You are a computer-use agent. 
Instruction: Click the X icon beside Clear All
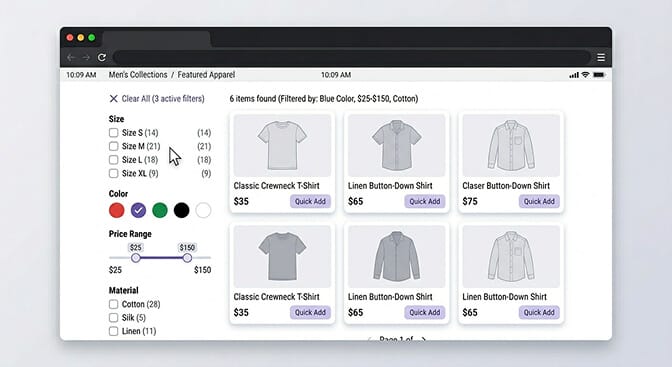click(114, 99)
